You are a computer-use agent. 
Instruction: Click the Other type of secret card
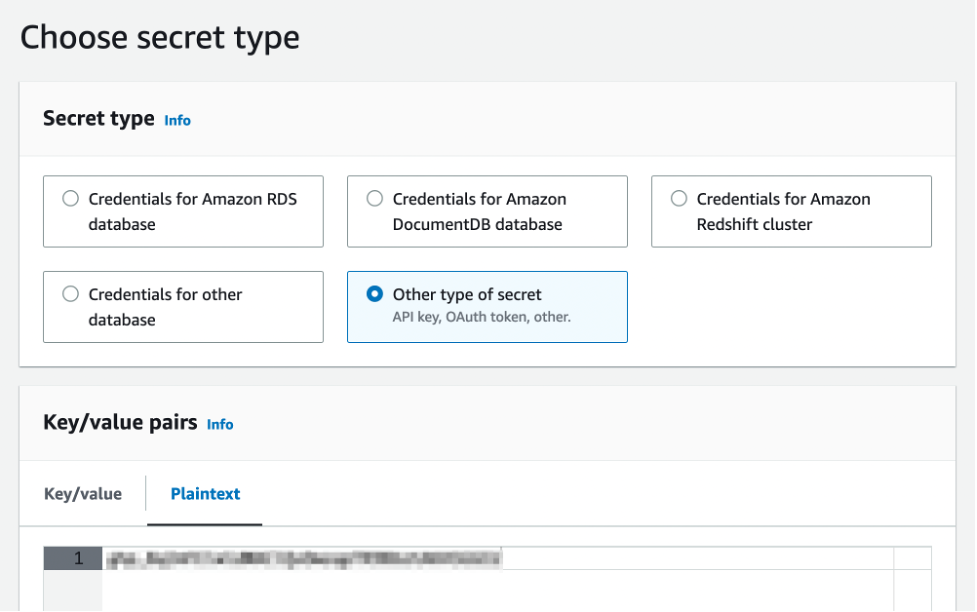pos(487,307)
